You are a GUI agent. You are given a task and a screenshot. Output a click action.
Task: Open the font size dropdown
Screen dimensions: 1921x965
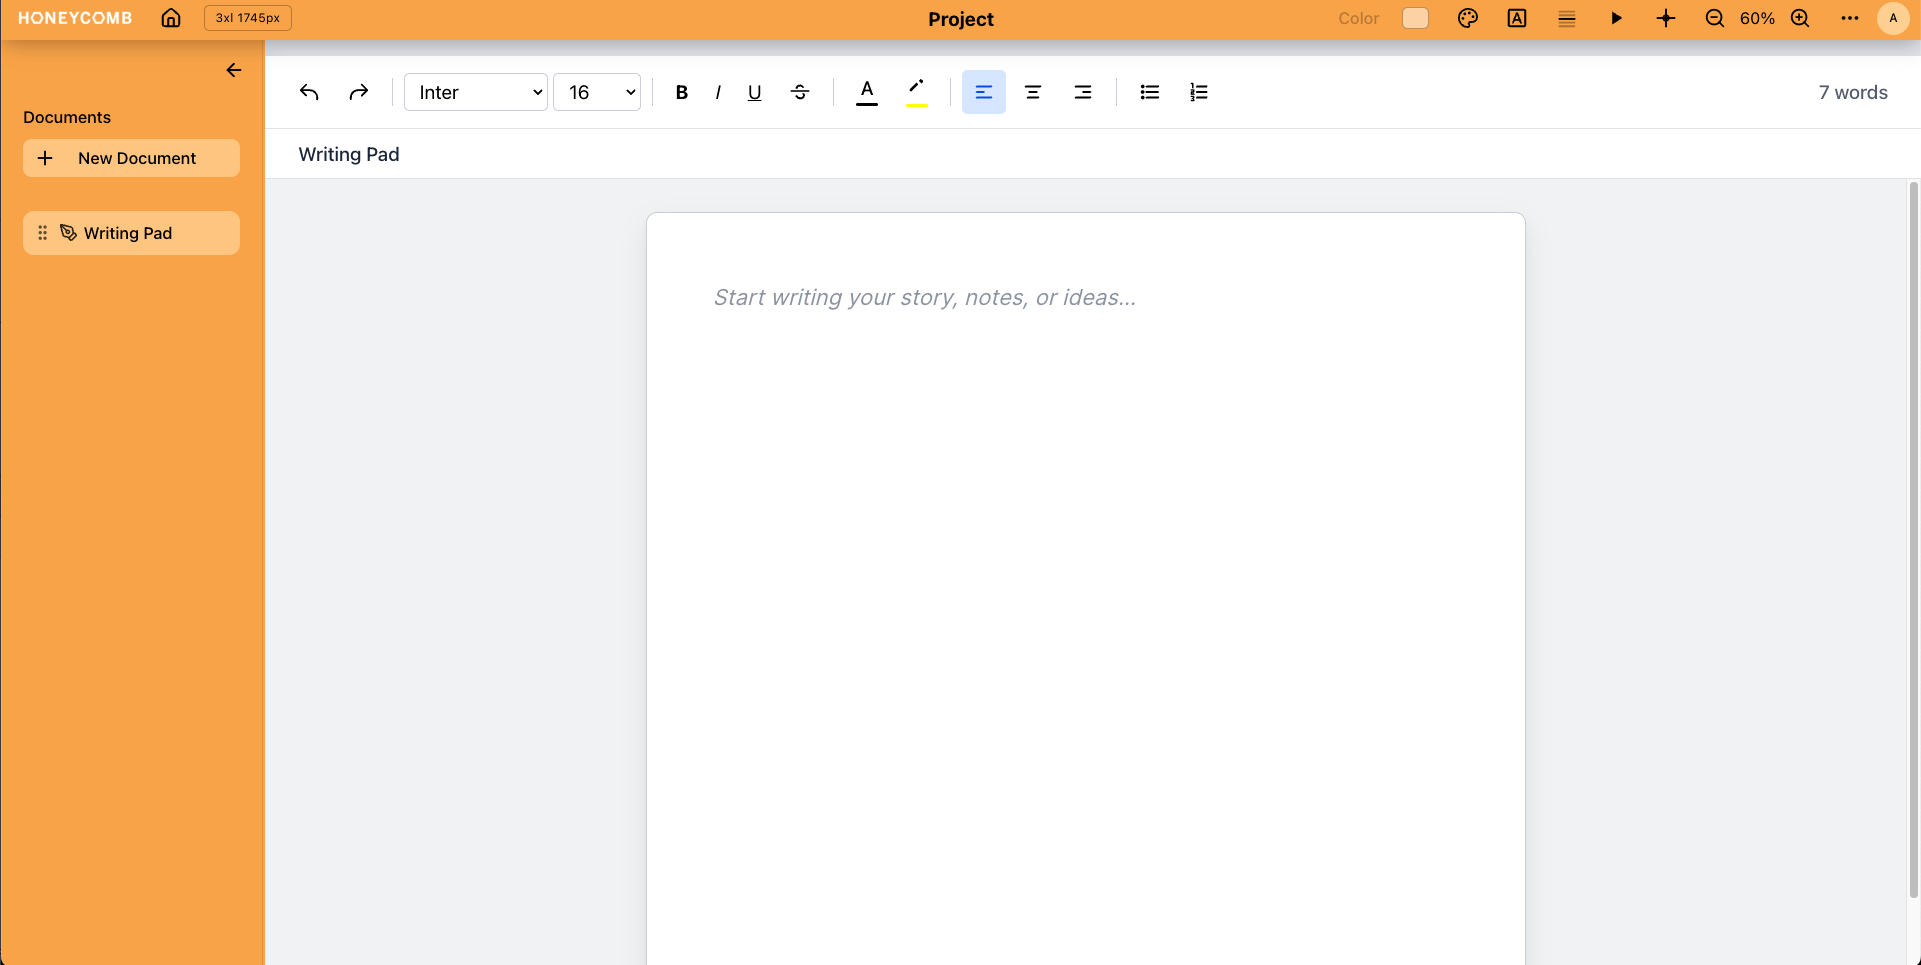click(597, 92)
